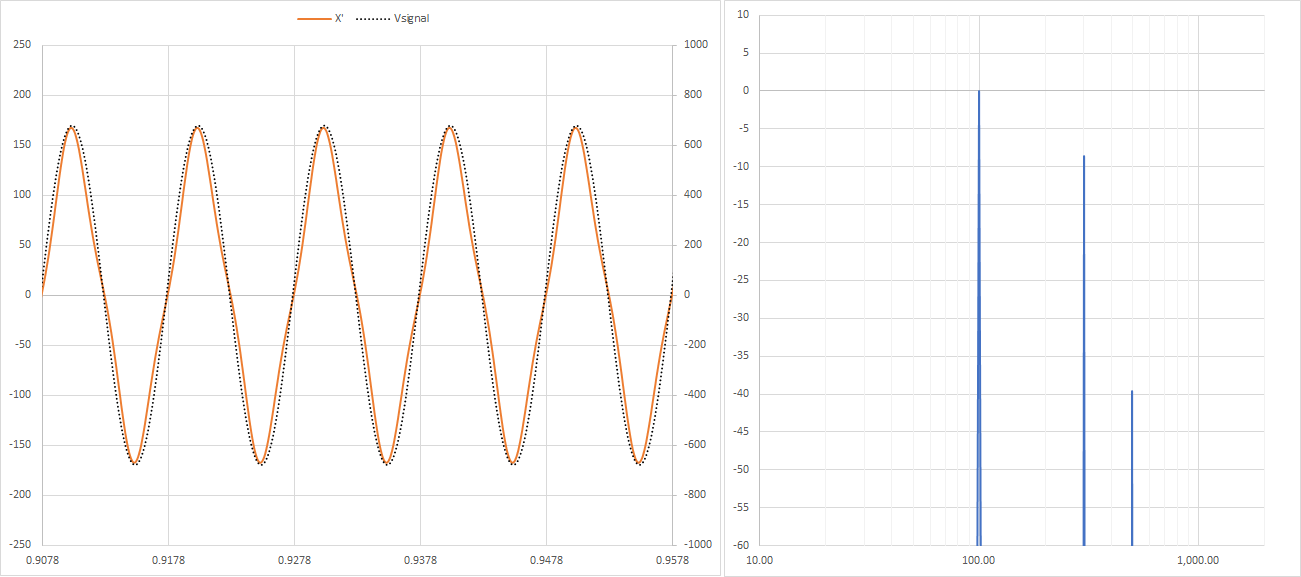Select the 0.9478 time axis label

coord(546,561)
